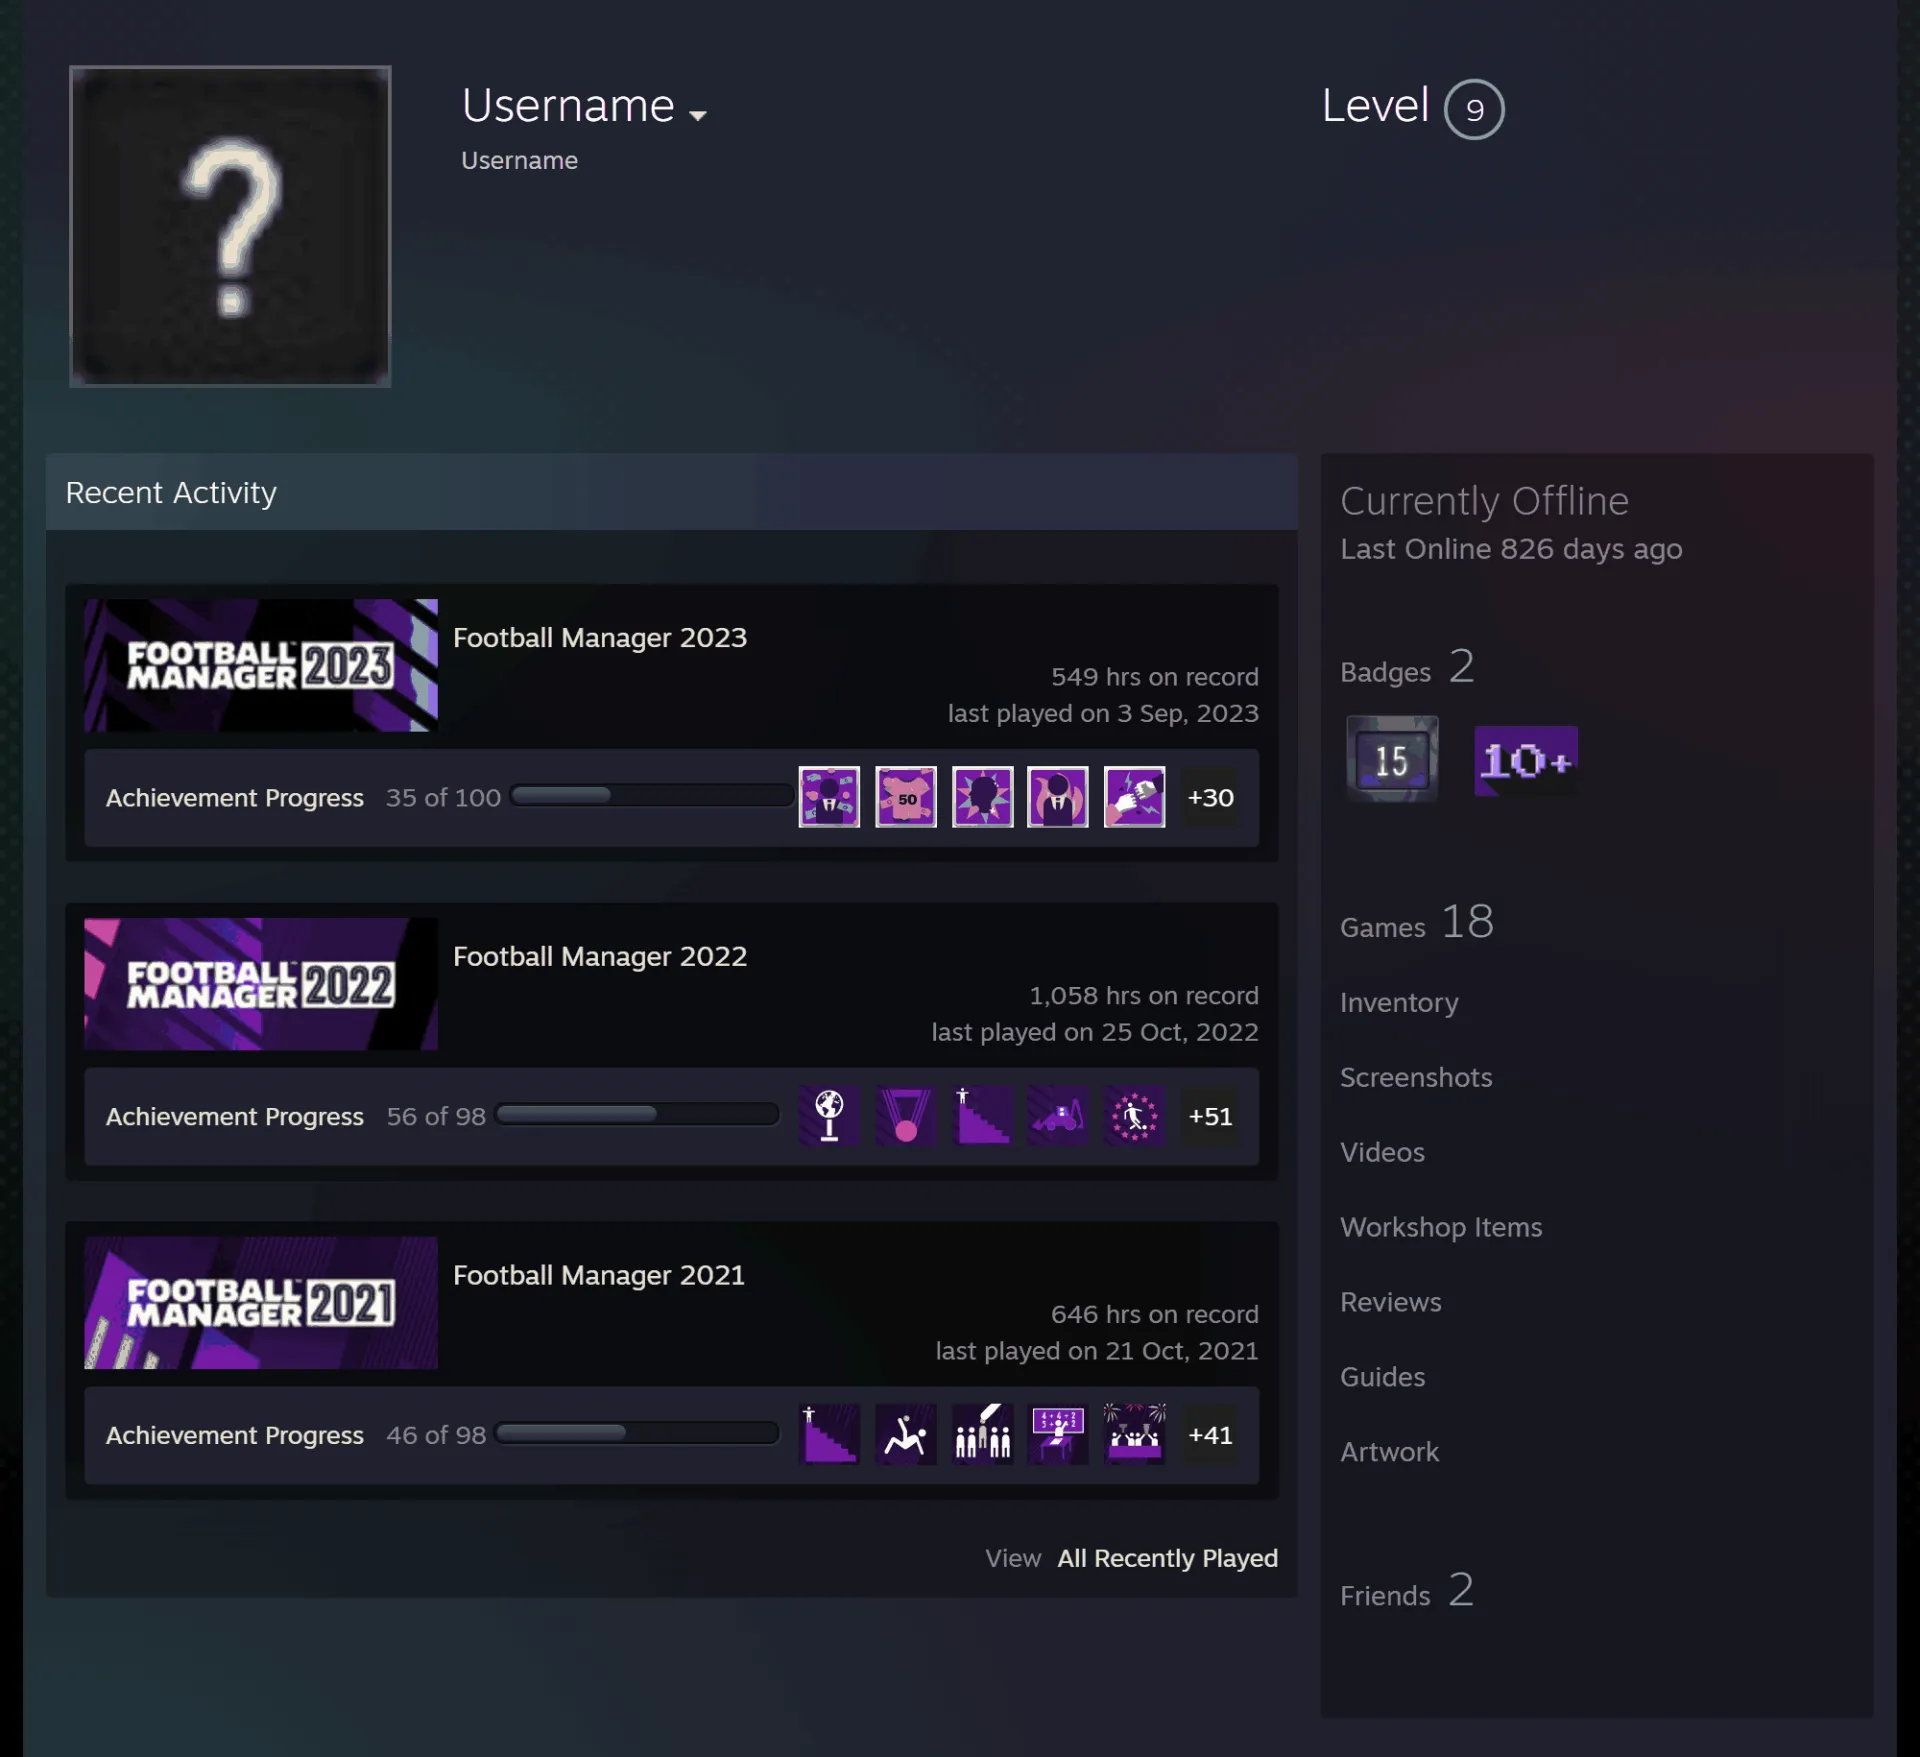Select the tactics board achievement icon in FM 2021

click(x=1058, y=1435)
